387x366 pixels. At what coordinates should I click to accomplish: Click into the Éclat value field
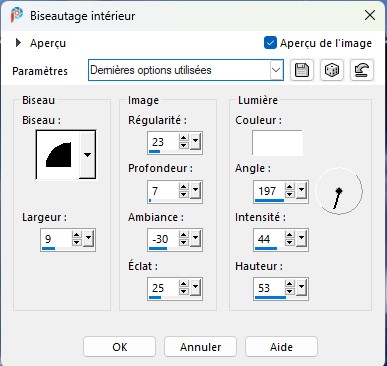coord(163,288)
